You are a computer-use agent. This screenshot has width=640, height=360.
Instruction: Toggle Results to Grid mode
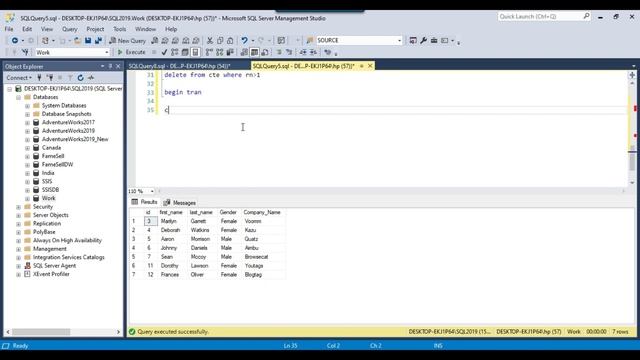[x=254, y=52]
